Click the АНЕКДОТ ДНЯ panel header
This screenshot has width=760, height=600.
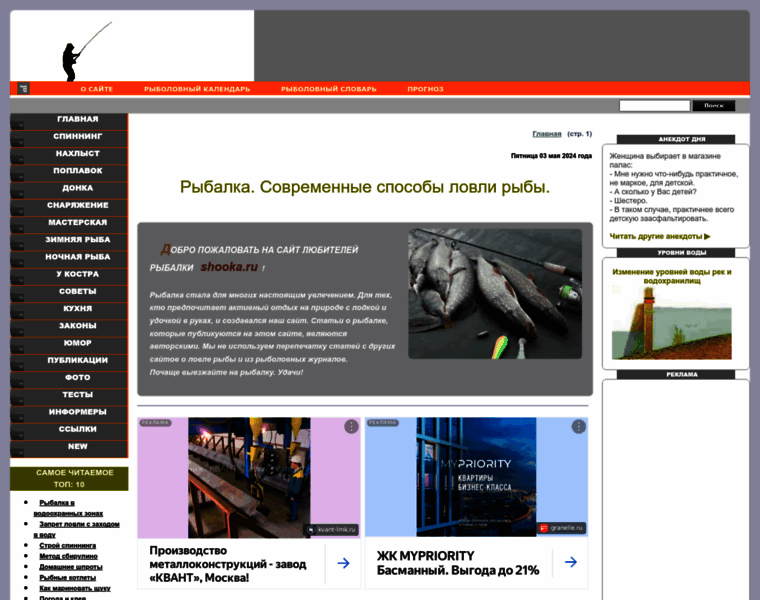point(676,139)
